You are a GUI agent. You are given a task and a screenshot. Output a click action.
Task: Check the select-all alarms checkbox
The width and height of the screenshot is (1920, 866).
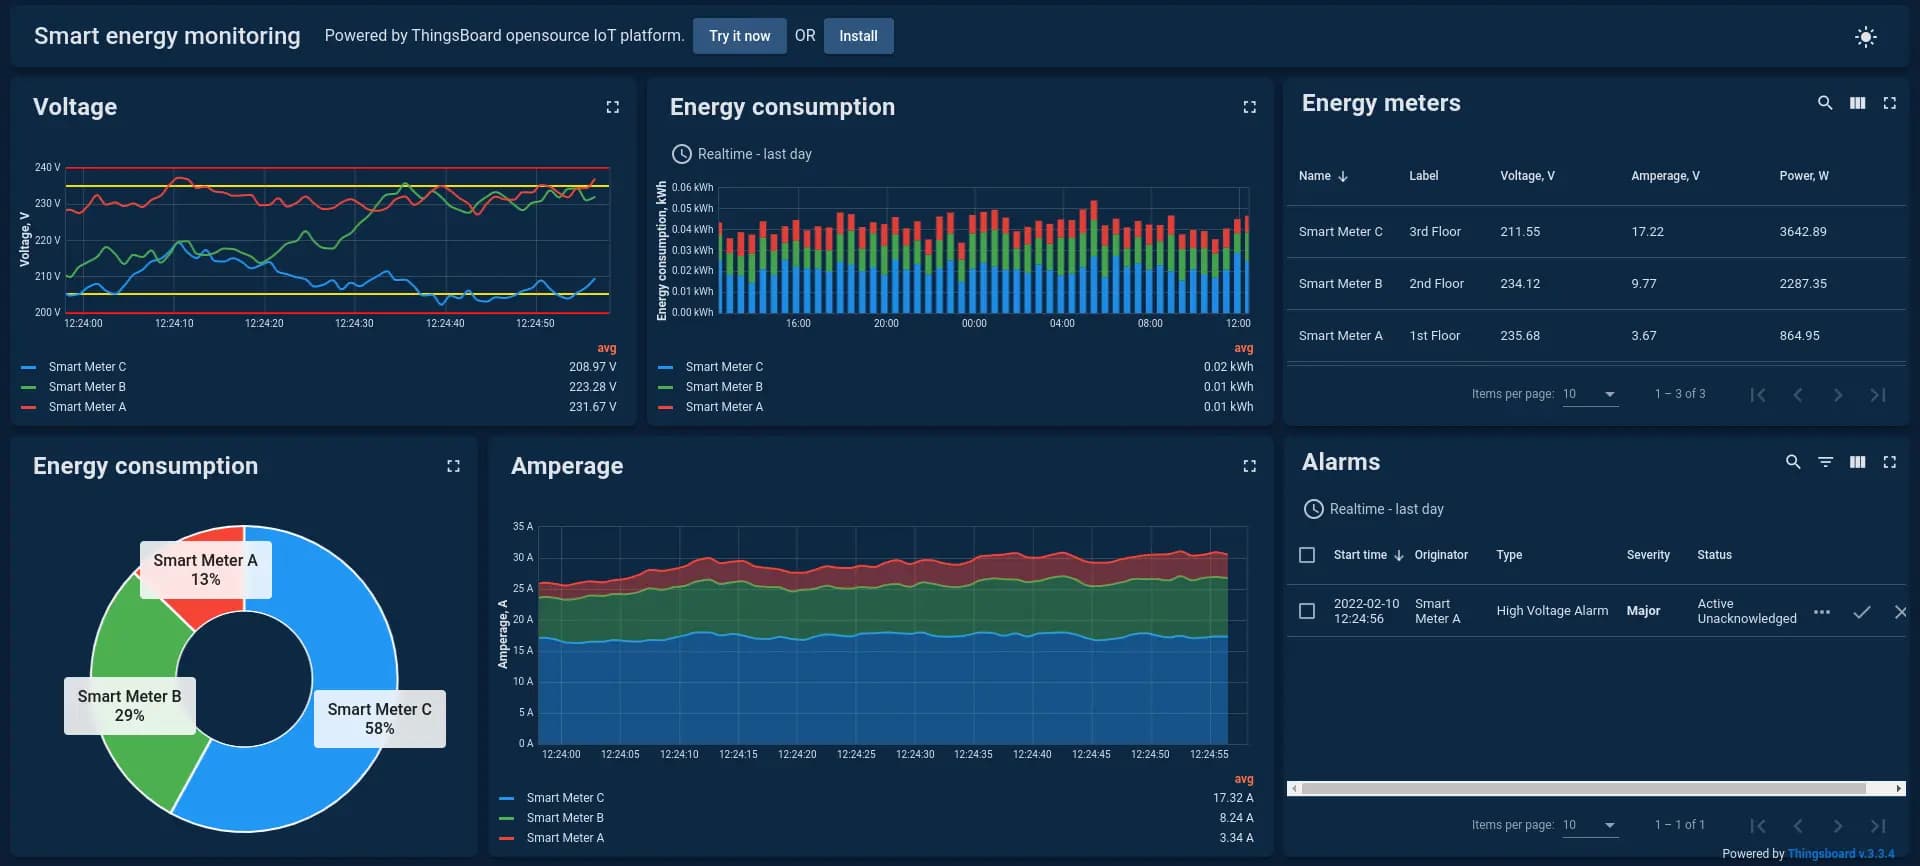click(x=1307, y=555)
